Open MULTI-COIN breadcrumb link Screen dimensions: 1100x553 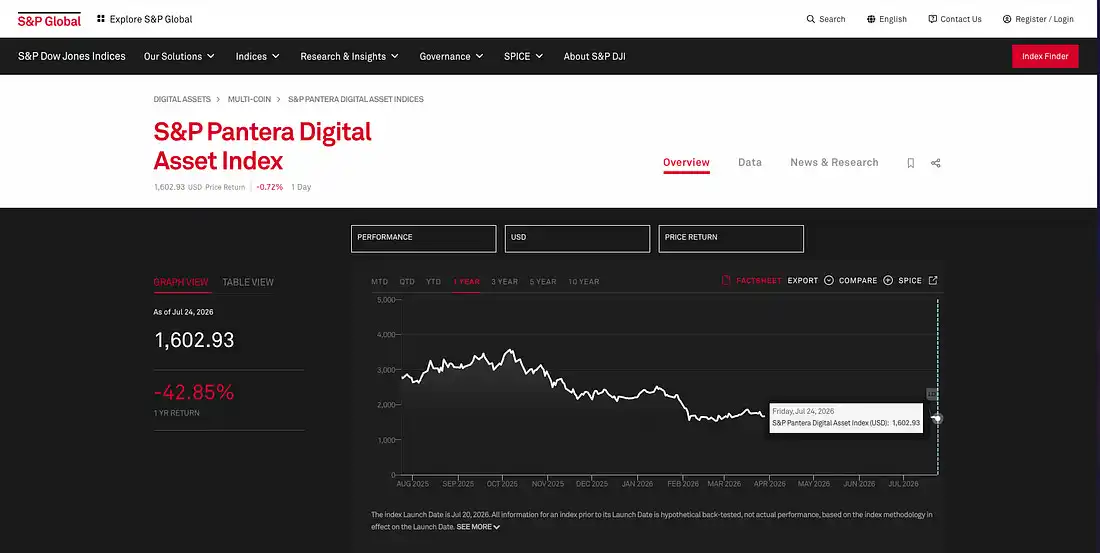(x=249, y=99)
